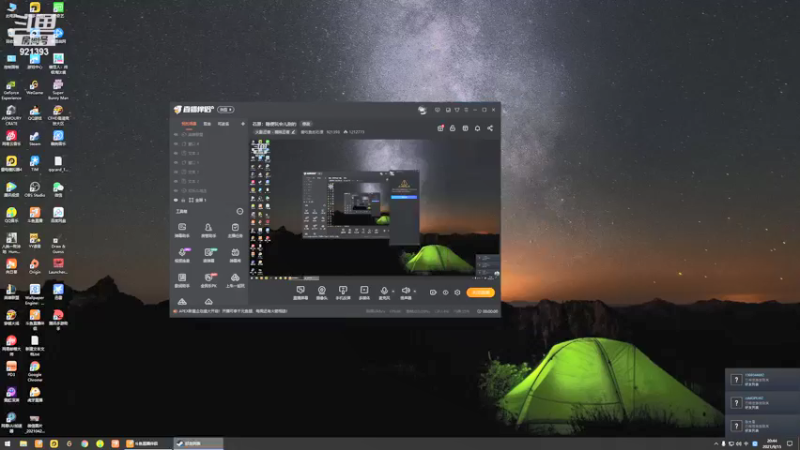Toggle visibility of the first source in the list
Viewport: 800px width, 450px height.
click(x=176, y=135)
